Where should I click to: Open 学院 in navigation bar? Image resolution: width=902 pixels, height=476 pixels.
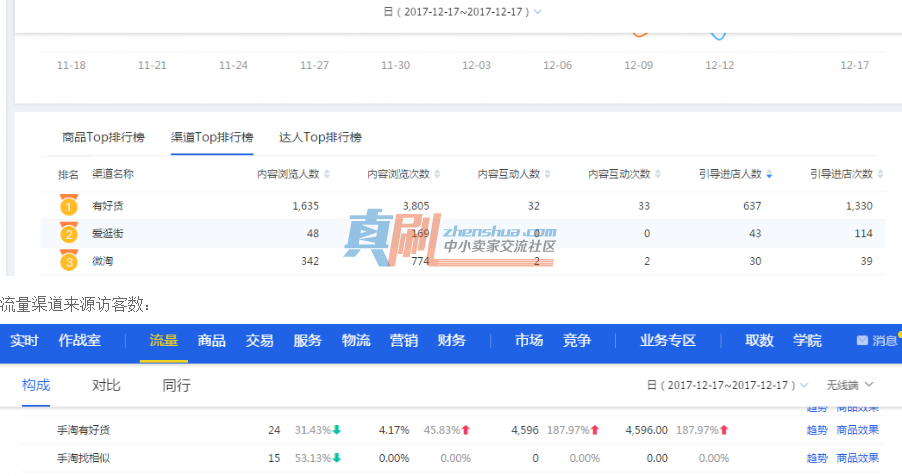807,341
